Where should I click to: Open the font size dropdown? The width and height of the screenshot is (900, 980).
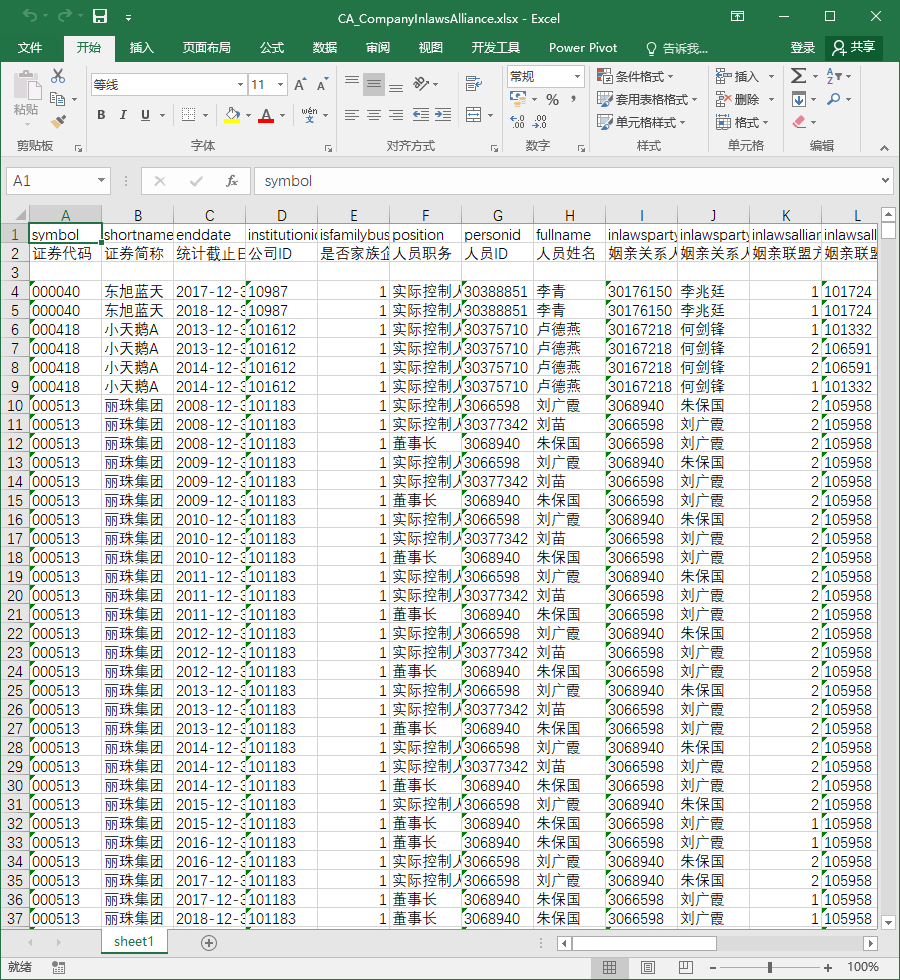click(x=281, y=84)
